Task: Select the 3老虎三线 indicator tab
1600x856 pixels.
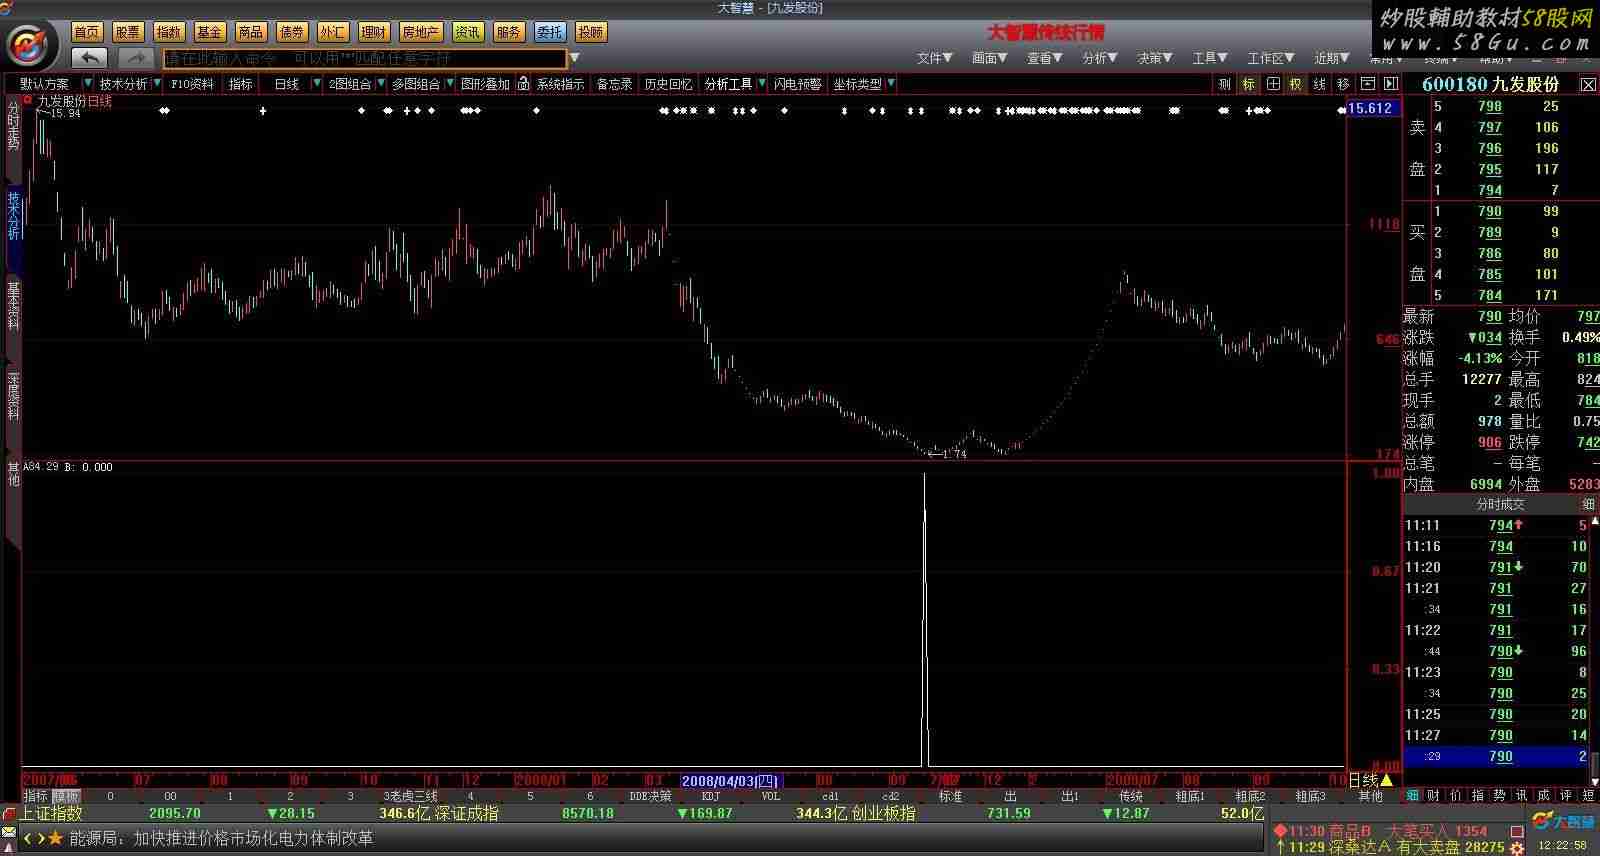Action: click(x=410, y=796)
